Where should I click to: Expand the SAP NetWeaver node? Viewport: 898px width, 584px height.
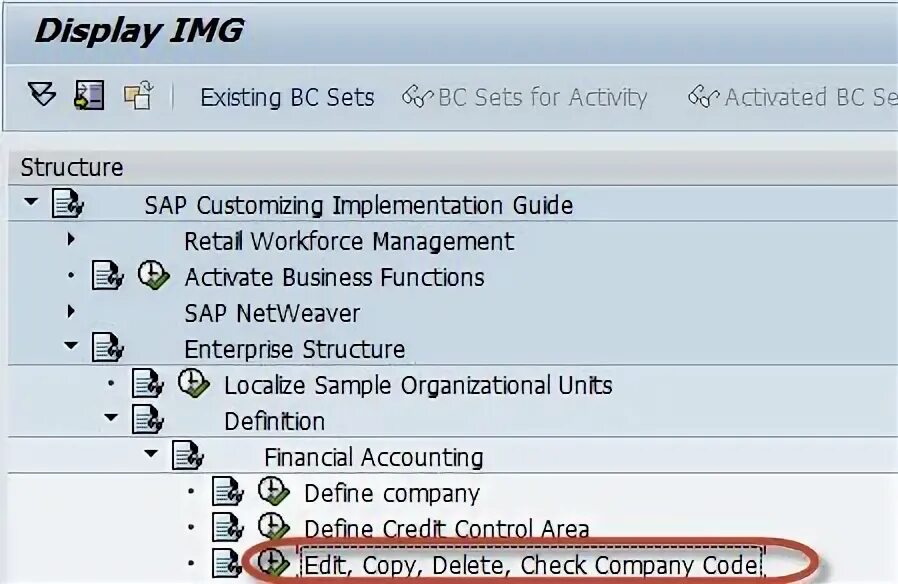coord(71,311)
